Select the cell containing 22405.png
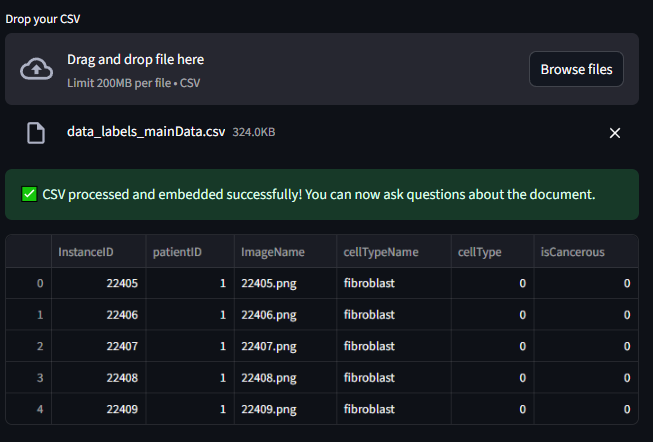 click(x=283, y=284)
